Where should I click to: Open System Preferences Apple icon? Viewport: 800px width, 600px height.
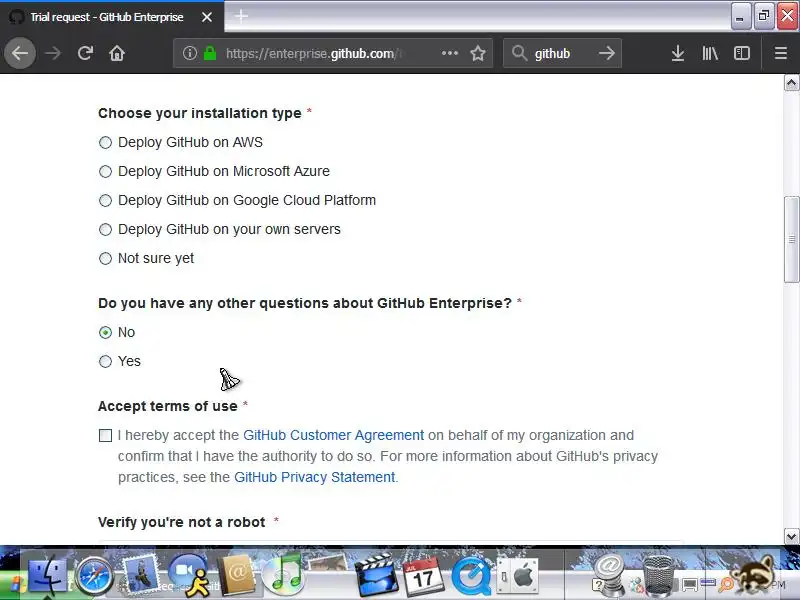point(517,576)
